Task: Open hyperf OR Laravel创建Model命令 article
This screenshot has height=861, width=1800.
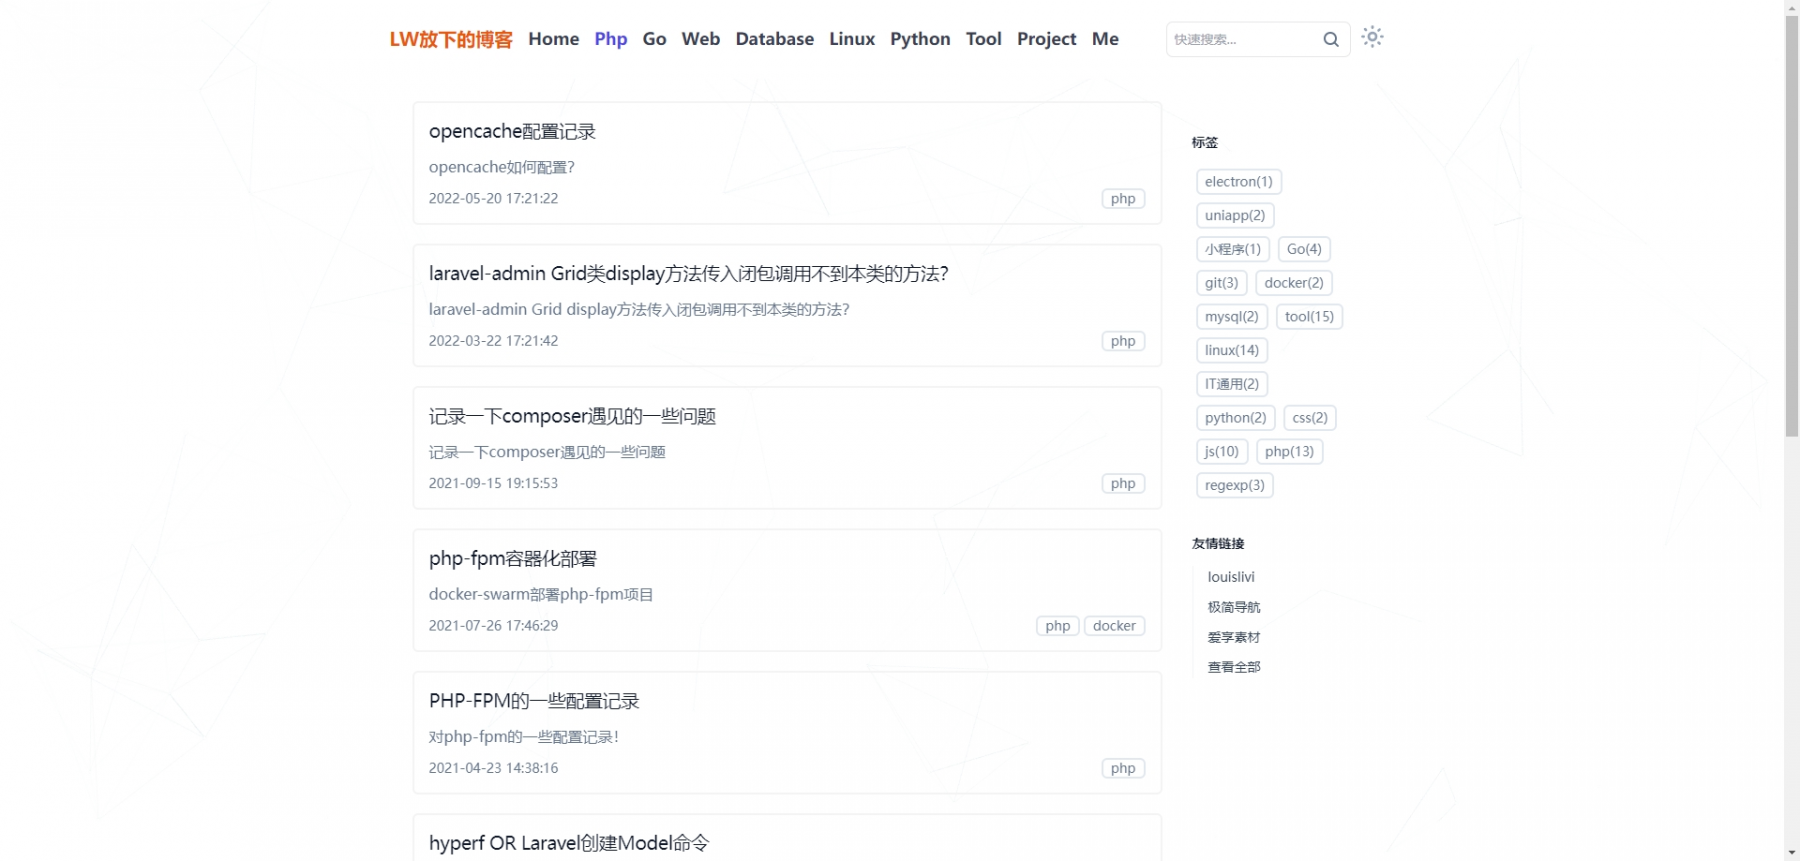Action: click(x=569, y=843)
